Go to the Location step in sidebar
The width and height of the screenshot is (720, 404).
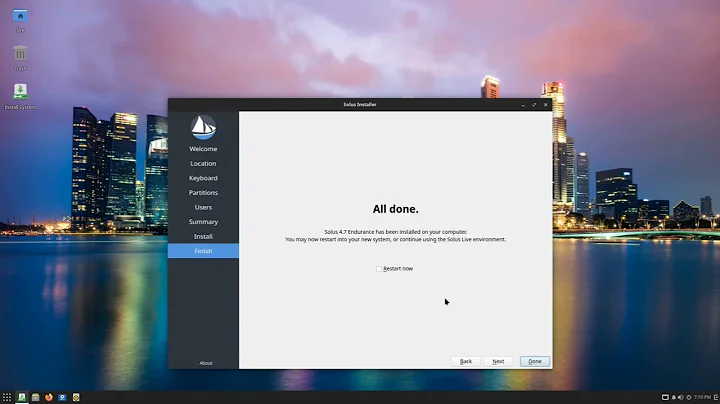(x=203, y=163)
